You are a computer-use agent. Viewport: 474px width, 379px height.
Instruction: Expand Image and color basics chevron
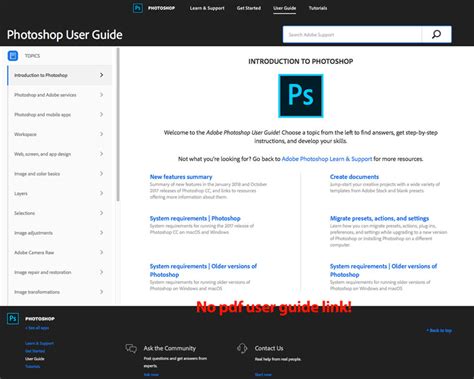101,173
